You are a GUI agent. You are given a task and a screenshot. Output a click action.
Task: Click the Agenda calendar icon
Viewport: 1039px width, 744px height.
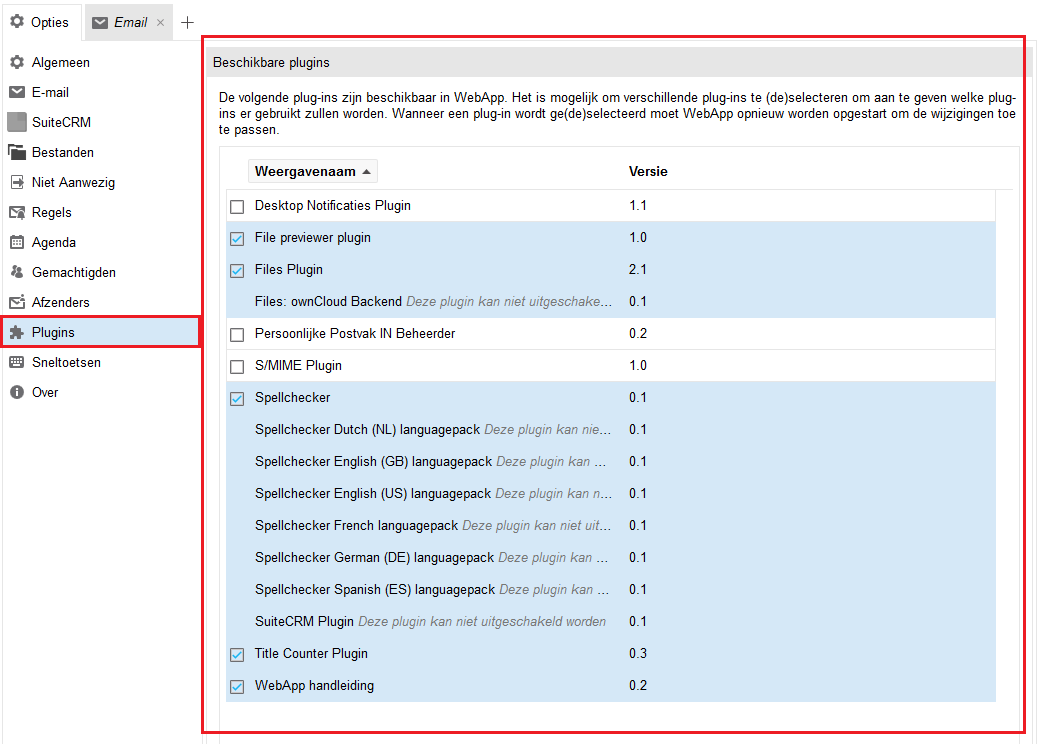pyautogui.click(x=17, y=242)
